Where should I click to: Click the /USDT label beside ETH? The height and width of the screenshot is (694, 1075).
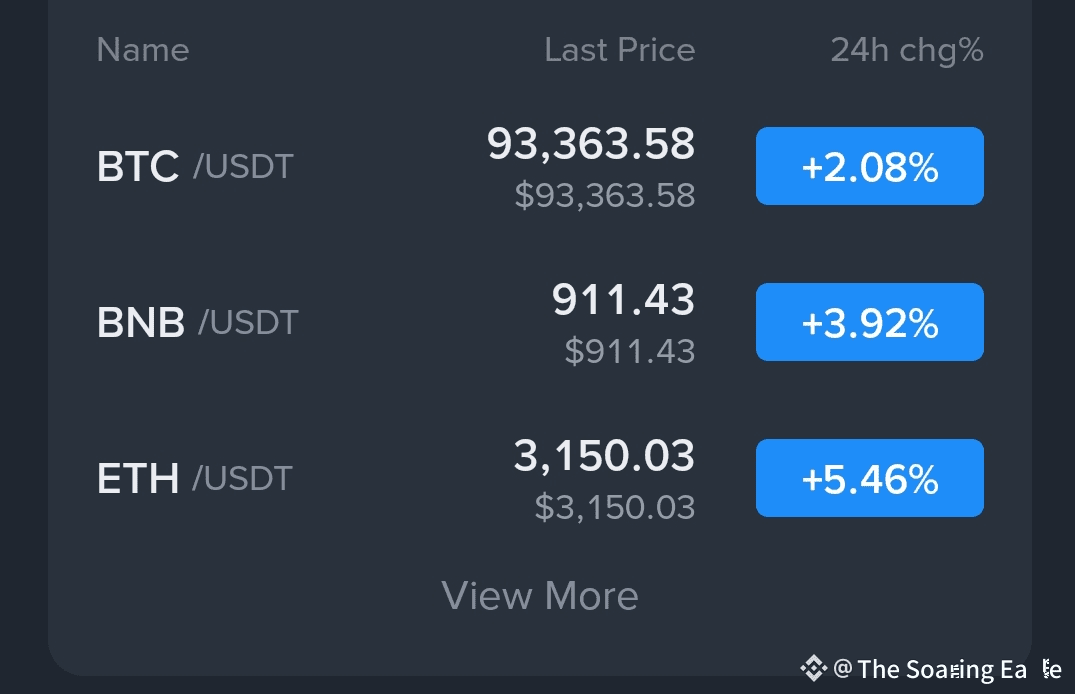click(x=242, y=478)
